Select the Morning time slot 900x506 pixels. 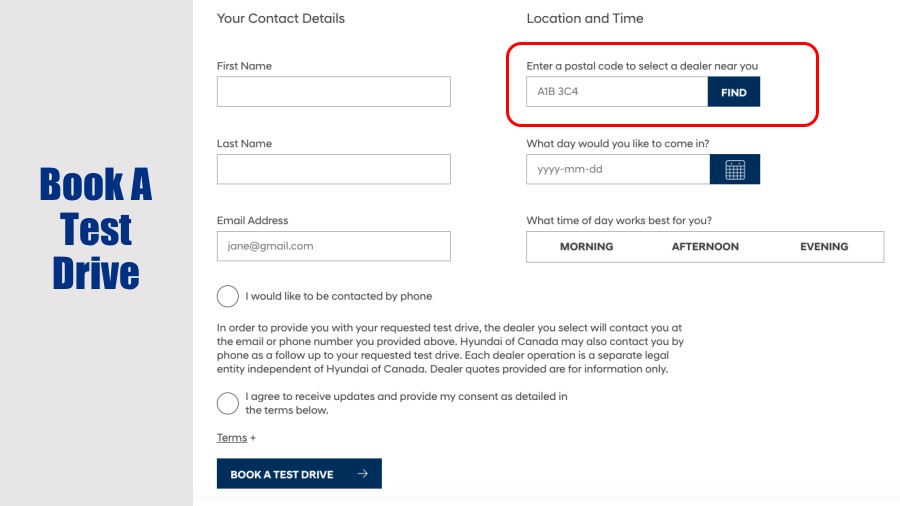pyautogui.click(x=586, y=247)
